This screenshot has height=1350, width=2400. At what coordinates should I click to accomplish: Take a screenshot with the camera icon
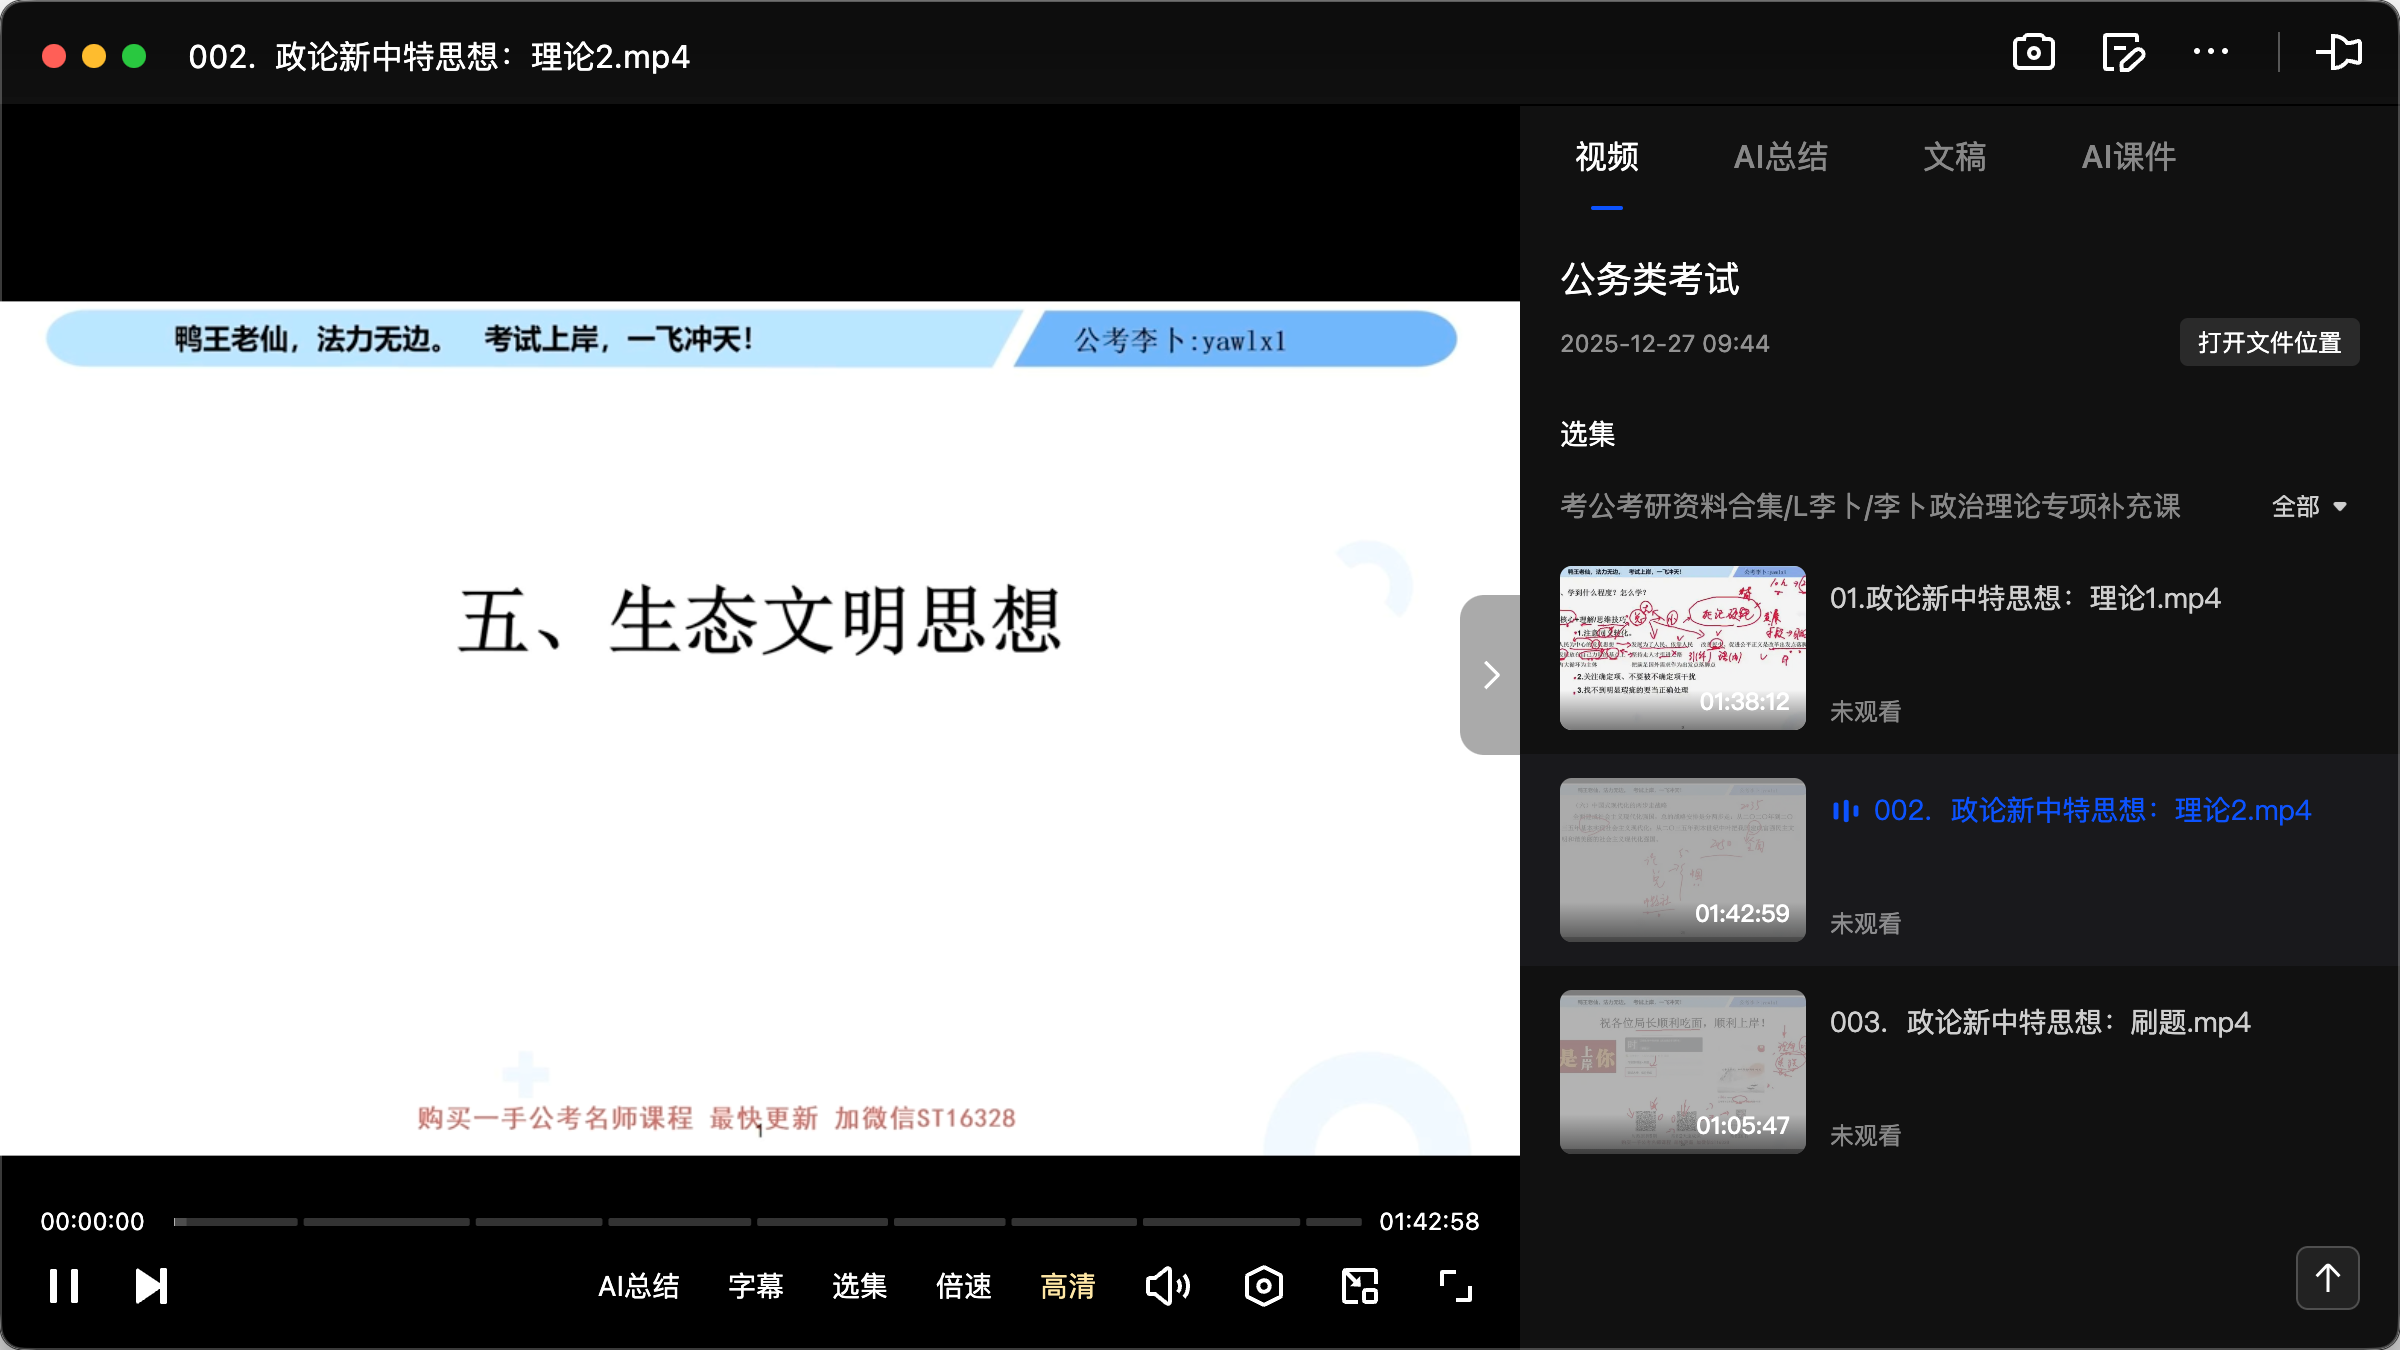[x=2033, y=53]
